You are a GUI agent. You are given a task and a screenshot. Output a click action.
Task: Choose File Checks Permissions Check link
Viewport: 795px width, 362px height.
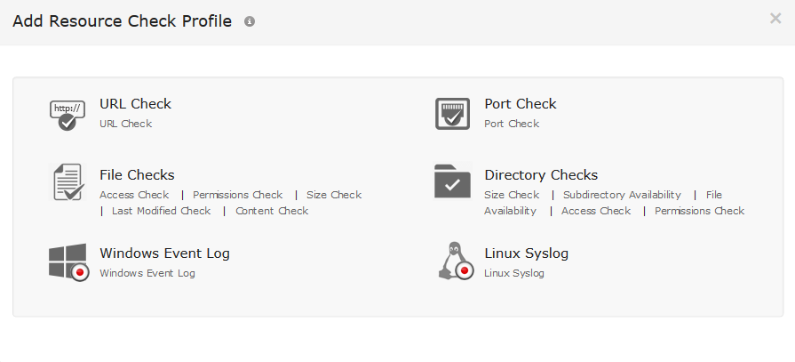point(237,195)
